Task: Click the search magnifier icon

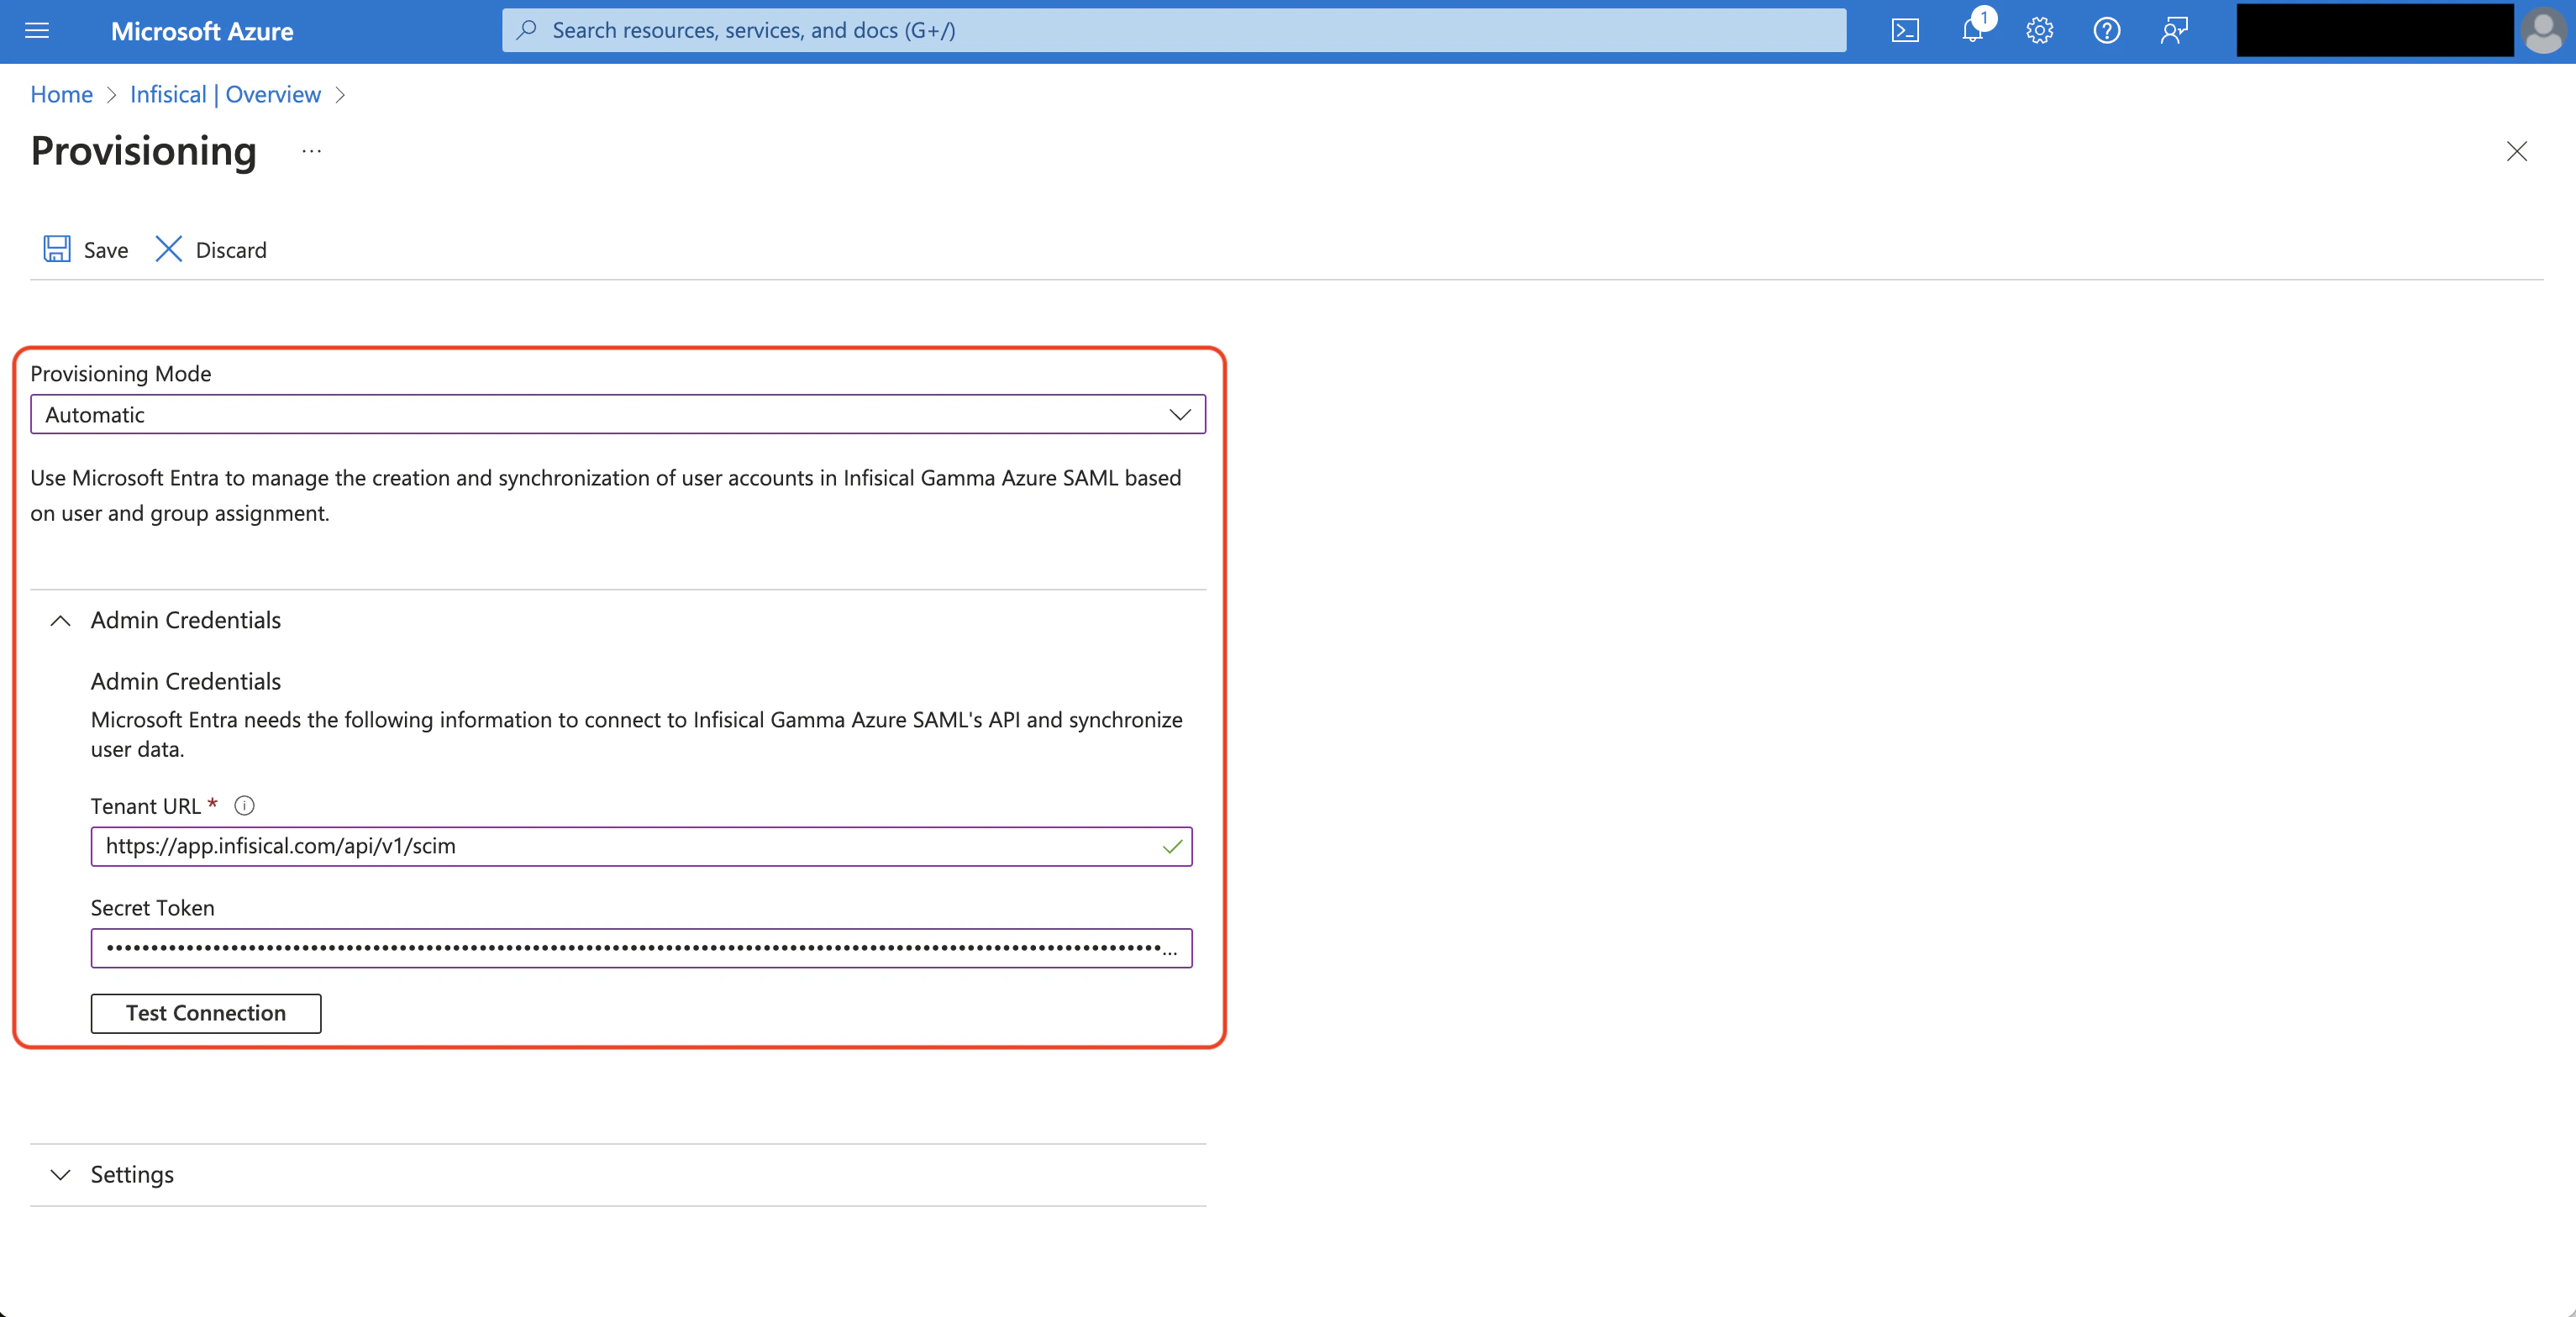Action: coord(527,30)
